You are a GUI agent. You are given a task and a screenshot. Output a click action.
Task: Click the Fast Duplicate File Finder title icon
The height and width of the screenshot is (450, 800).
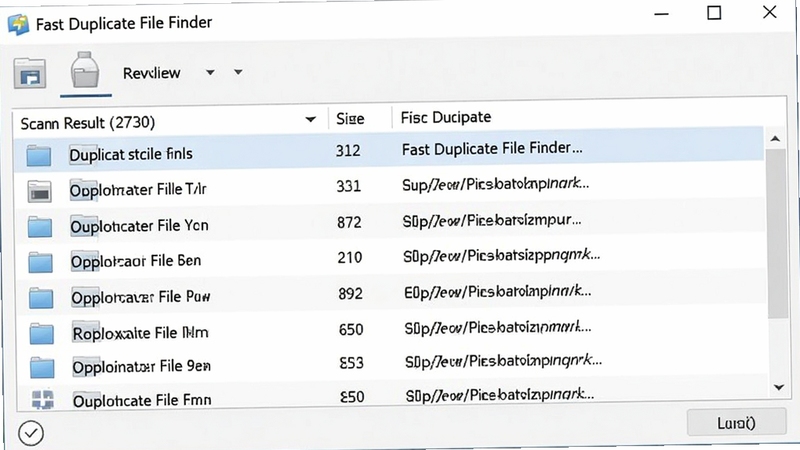point(18,24)
